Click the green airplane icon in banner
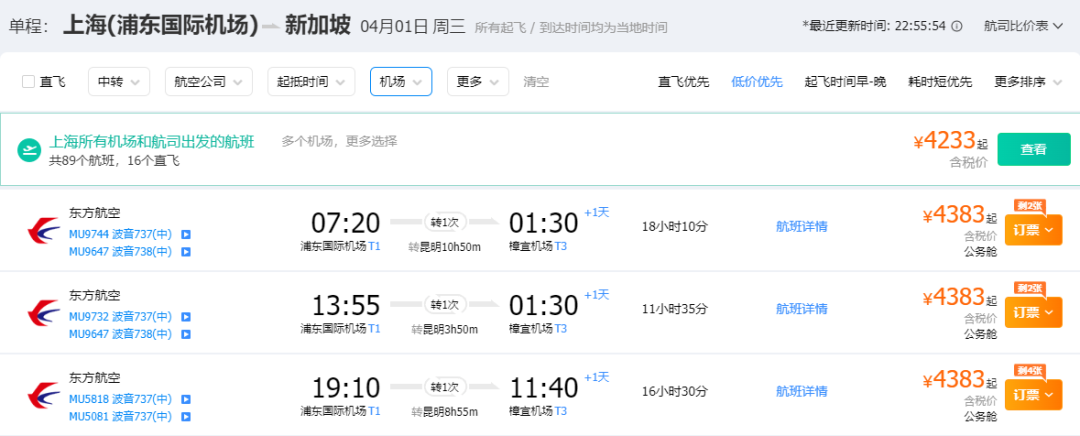Viewport: 1080px width, 436px height. [x=29, y=150]
